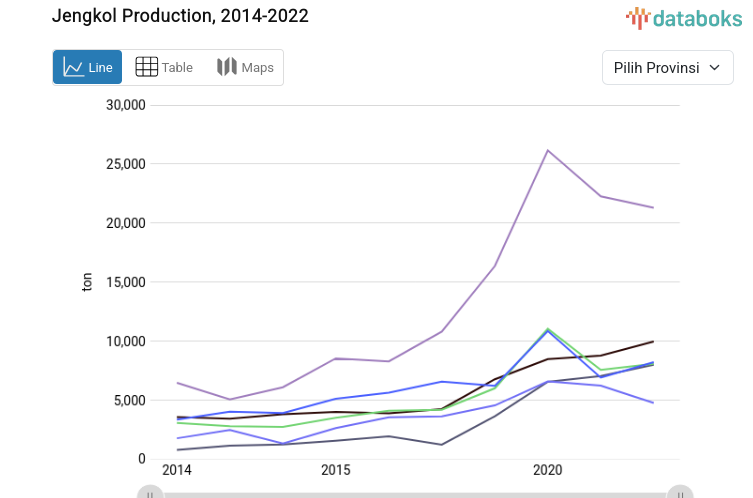Click the Jengkol Production chart title
Image resolution: width=753 pixels, height=498 pixels.
click(180, 16)
